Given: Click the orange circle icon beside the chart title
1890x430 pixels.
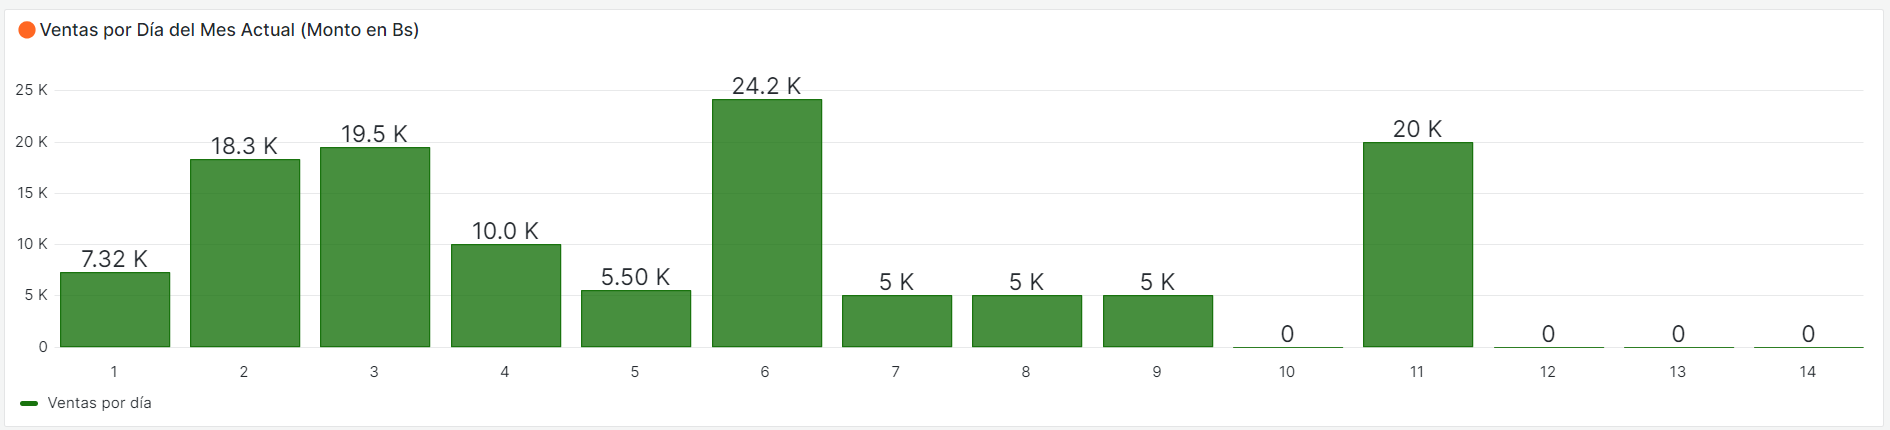Looking at the screenshot, I should coord(27,30).
